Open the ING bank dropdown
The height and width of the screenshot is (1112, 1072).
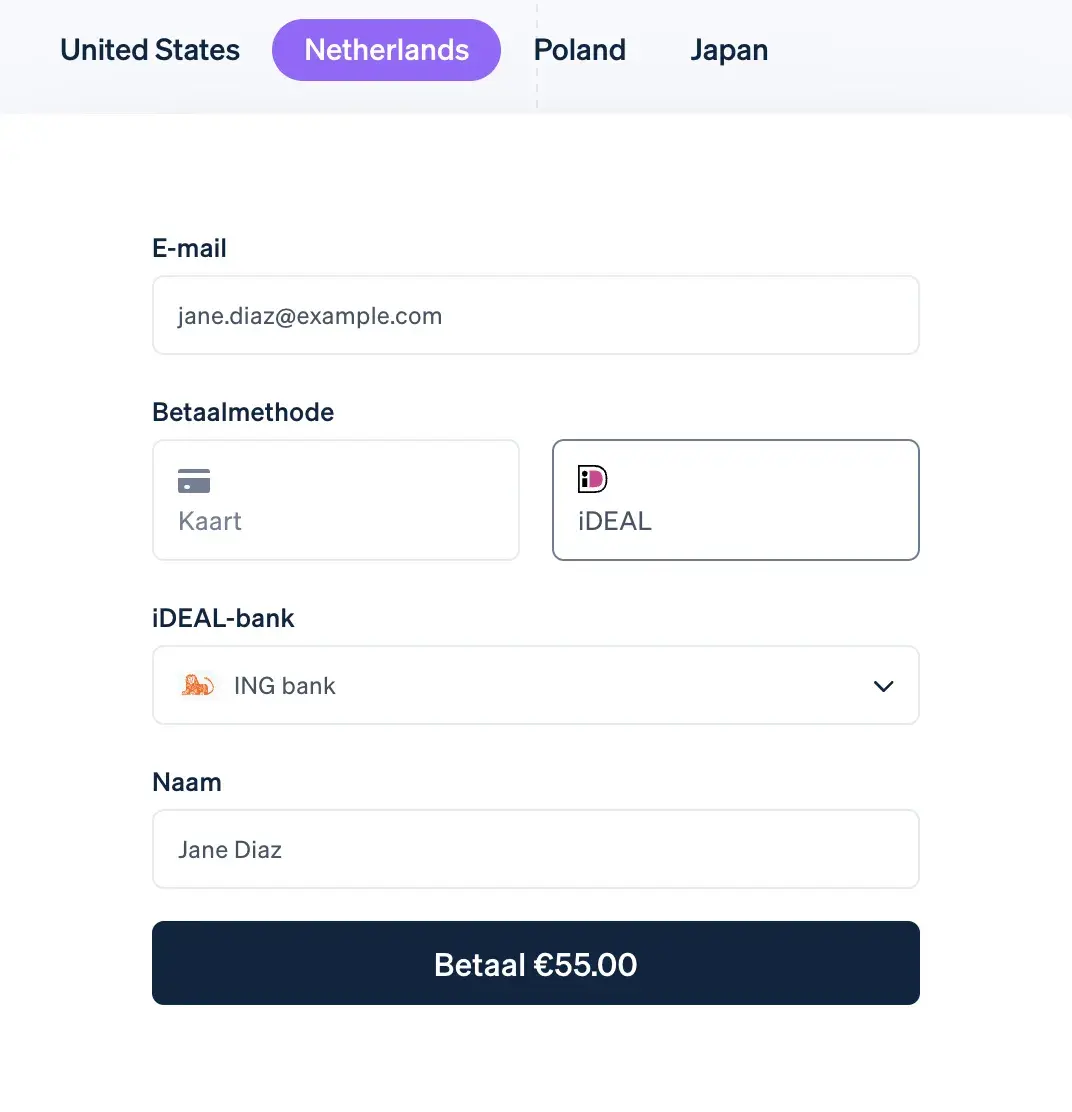point(535,685)
